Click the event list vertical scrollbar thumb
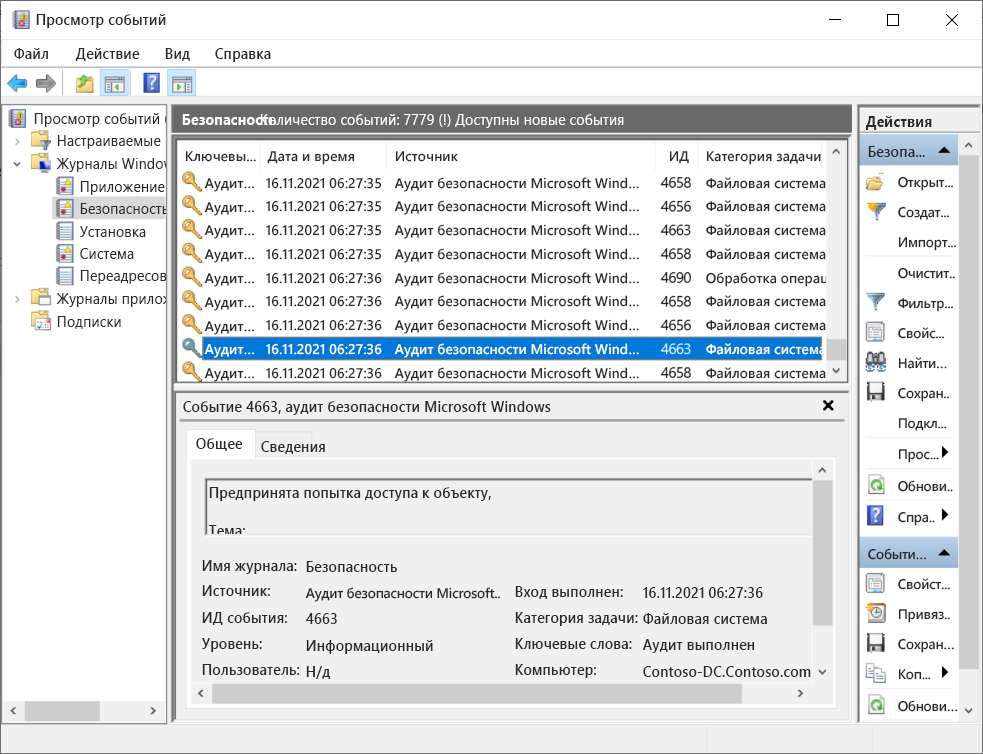Screen dimensions: 983x754 (x=836, y=349)
